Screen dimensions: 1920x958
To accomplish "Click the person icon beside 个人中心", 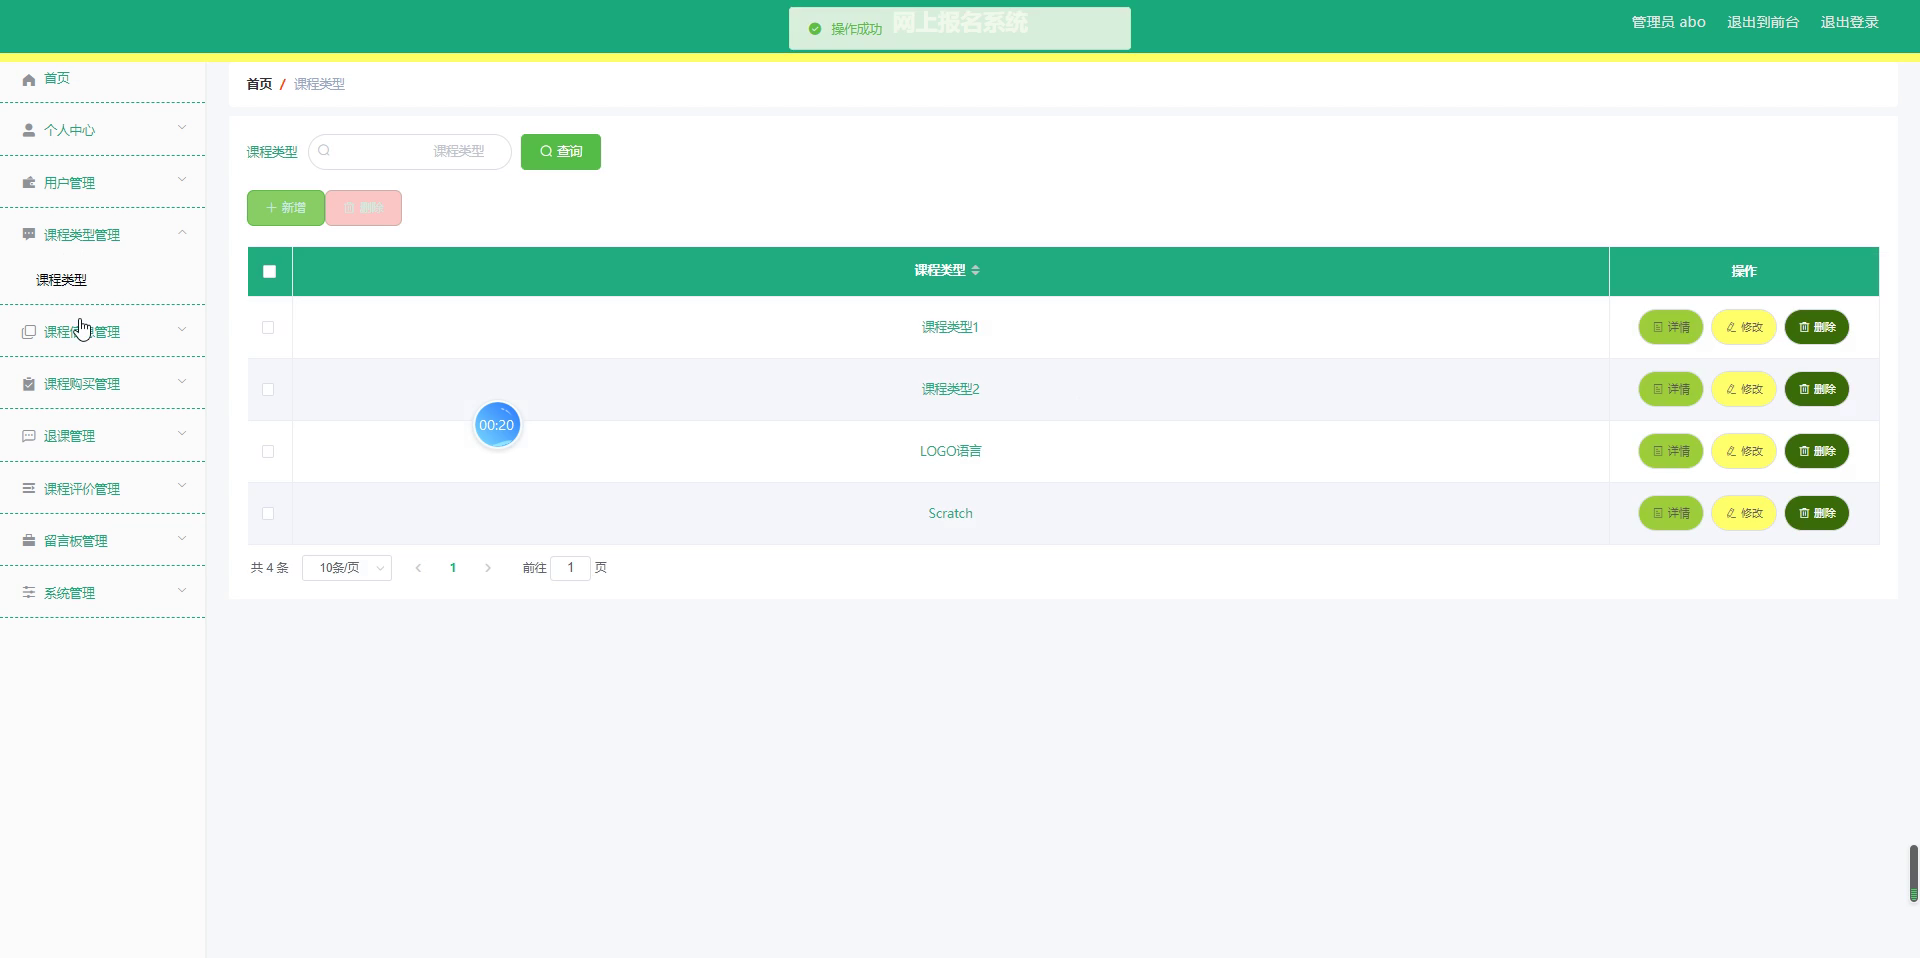I will pyautogui.click(x=29, y=130).
